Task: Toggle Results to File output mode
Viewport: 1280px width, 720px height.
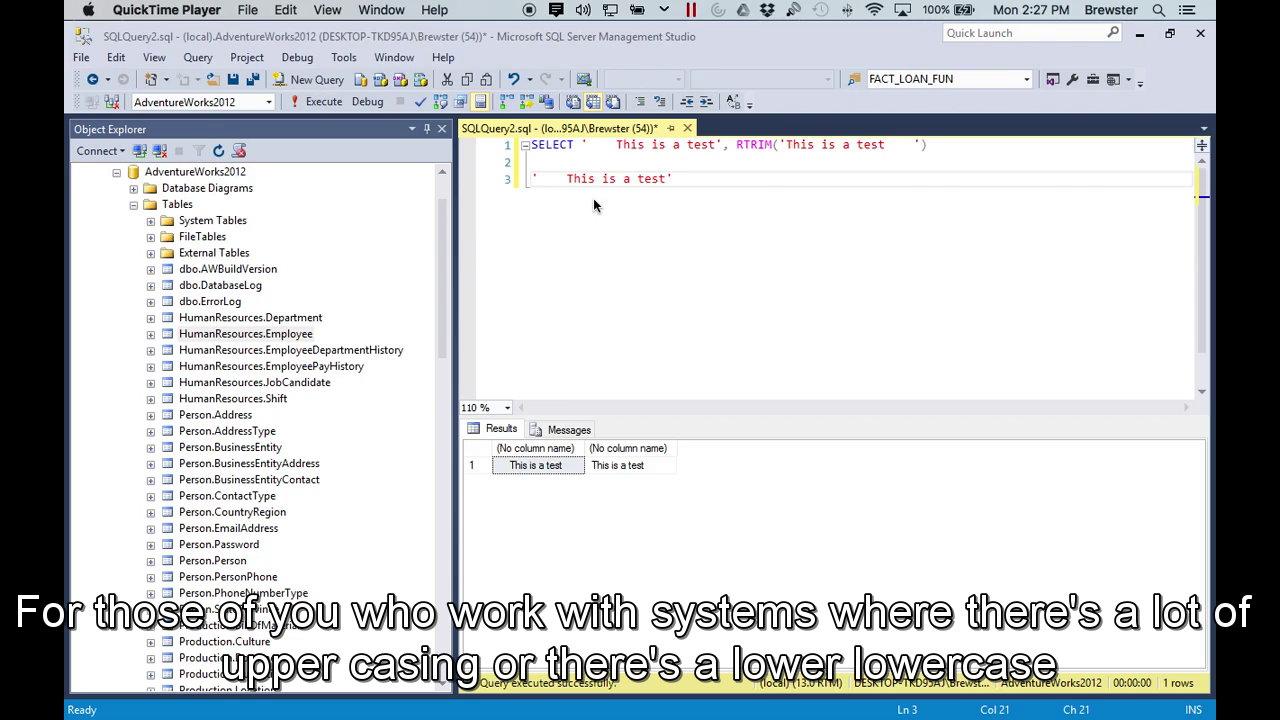Action: [613, 102]
